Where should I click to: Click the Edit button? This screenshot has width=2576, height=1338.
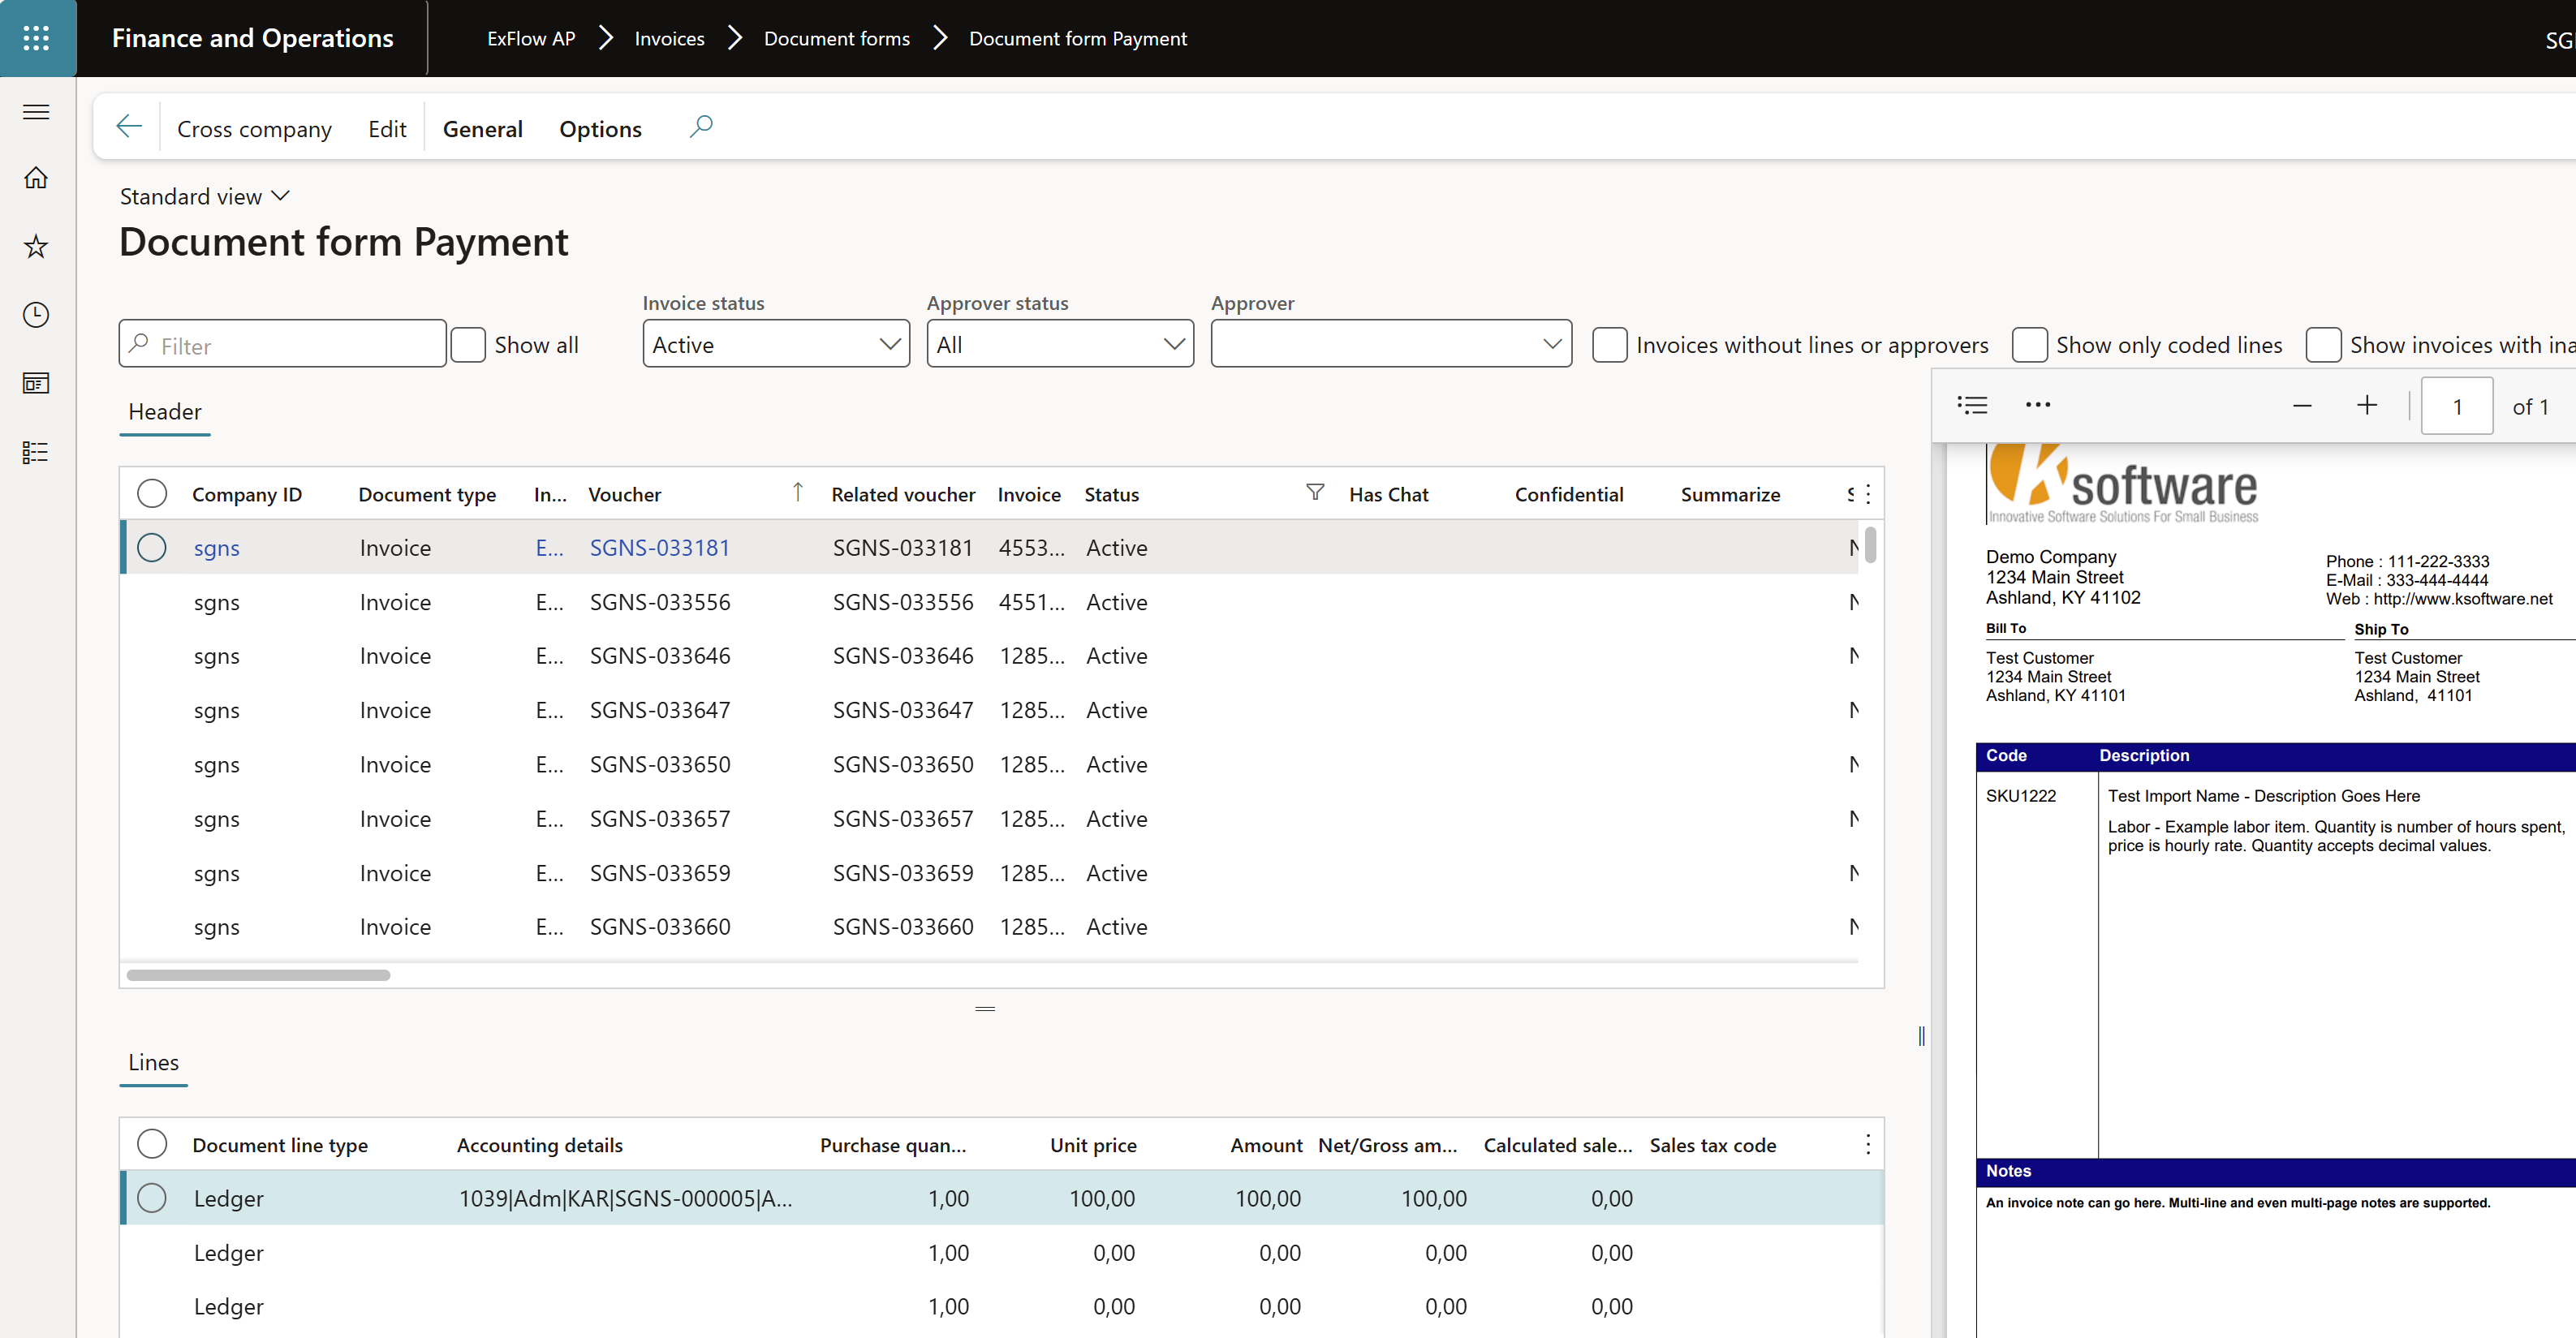tap(387, 128)
